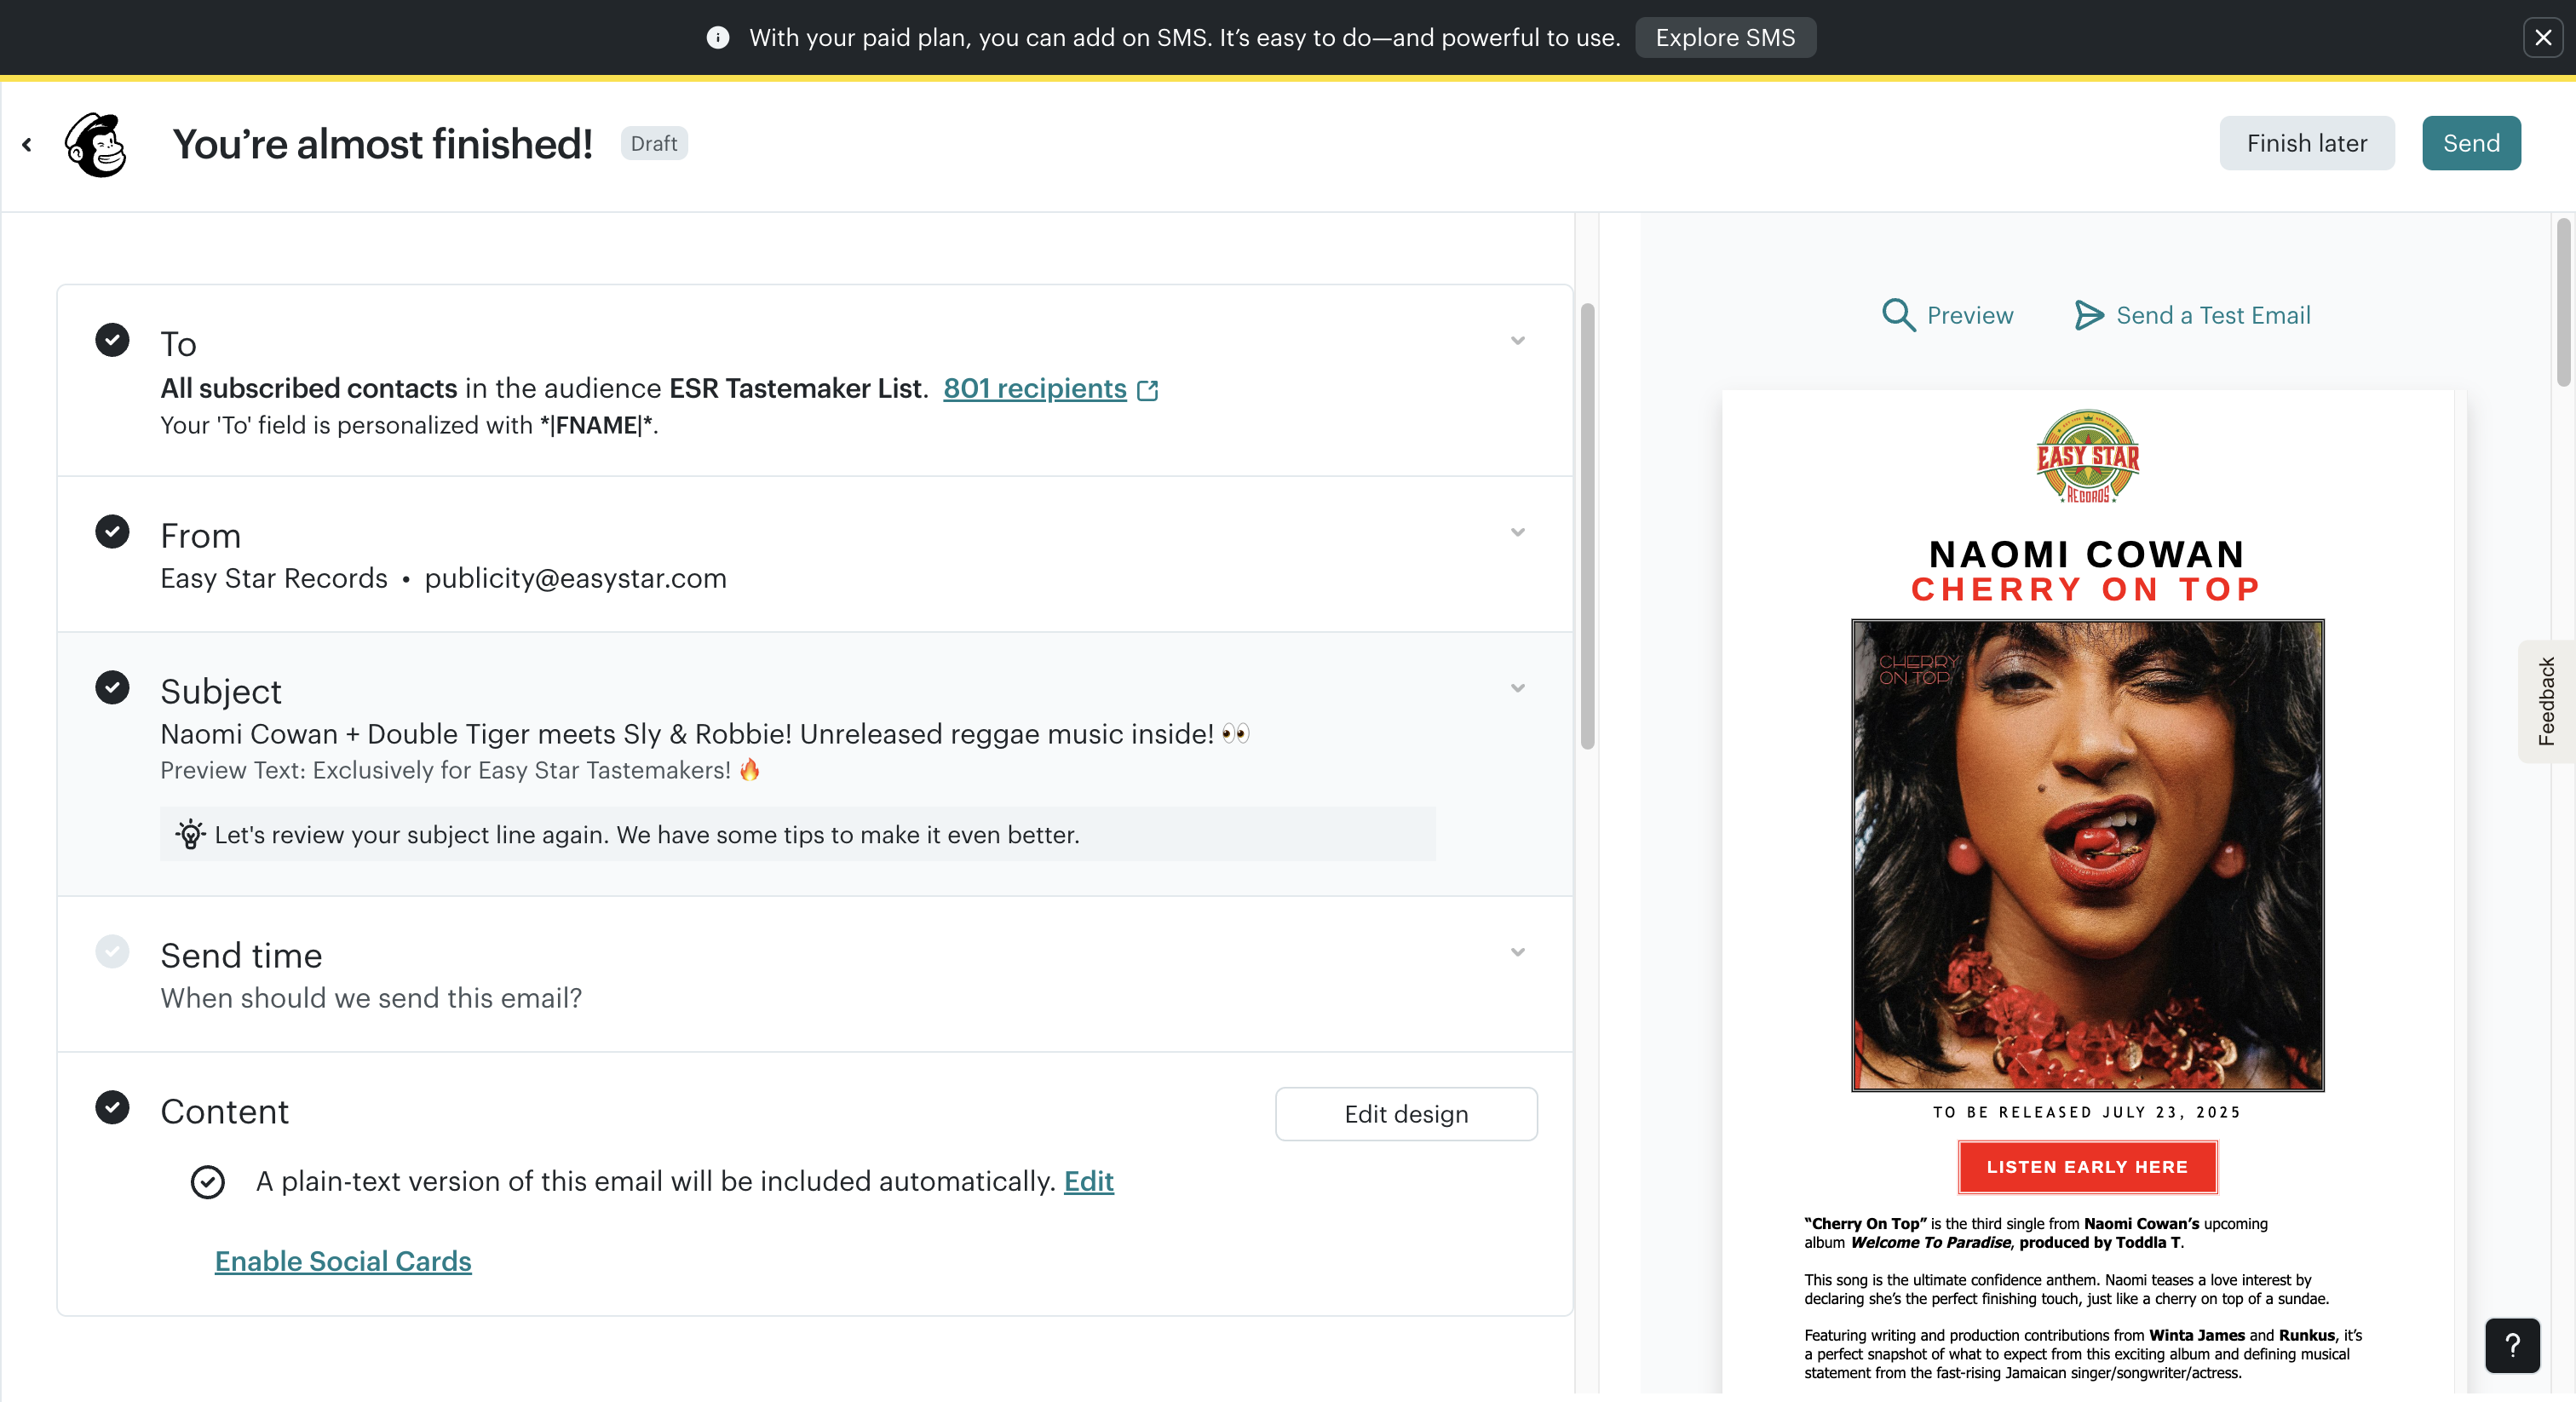Click the Cherry On Top cover artwork

(x=2087, y=855)
